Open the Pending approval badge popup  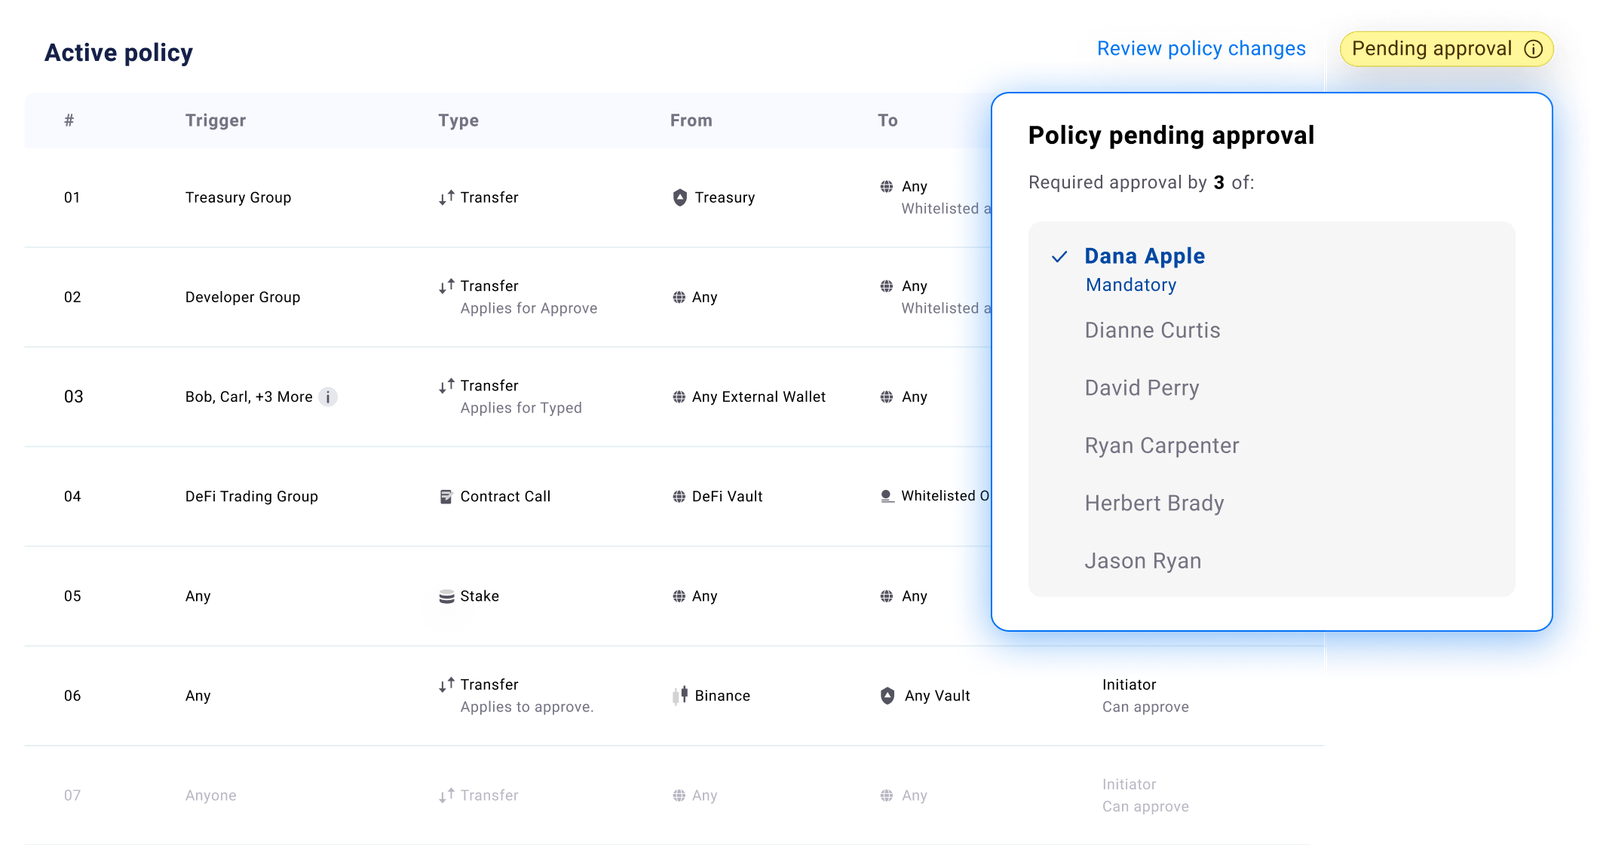(x=1446, y=49)
